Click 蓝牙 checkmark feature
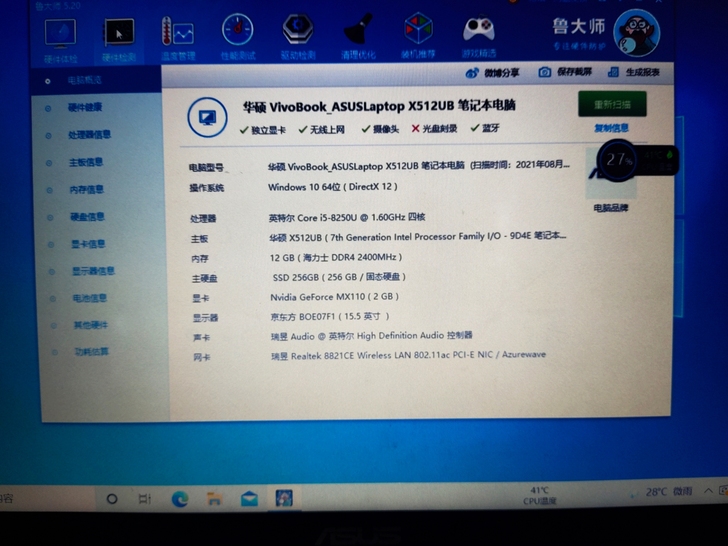The image size is (728, 546). 485,128
